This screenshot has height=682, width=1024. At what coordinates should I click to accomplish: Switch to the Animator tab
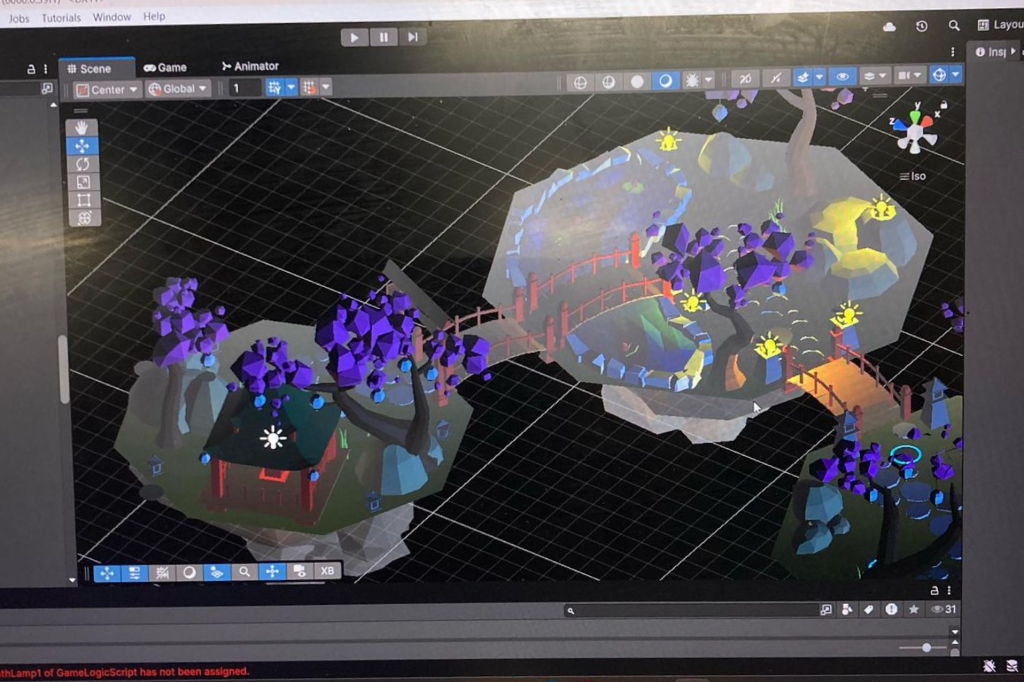click(250, 66)
